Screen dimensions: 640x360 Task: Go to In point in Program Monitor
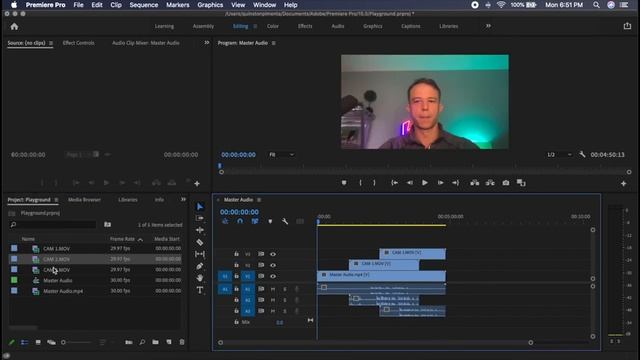[x=394, y=183]
